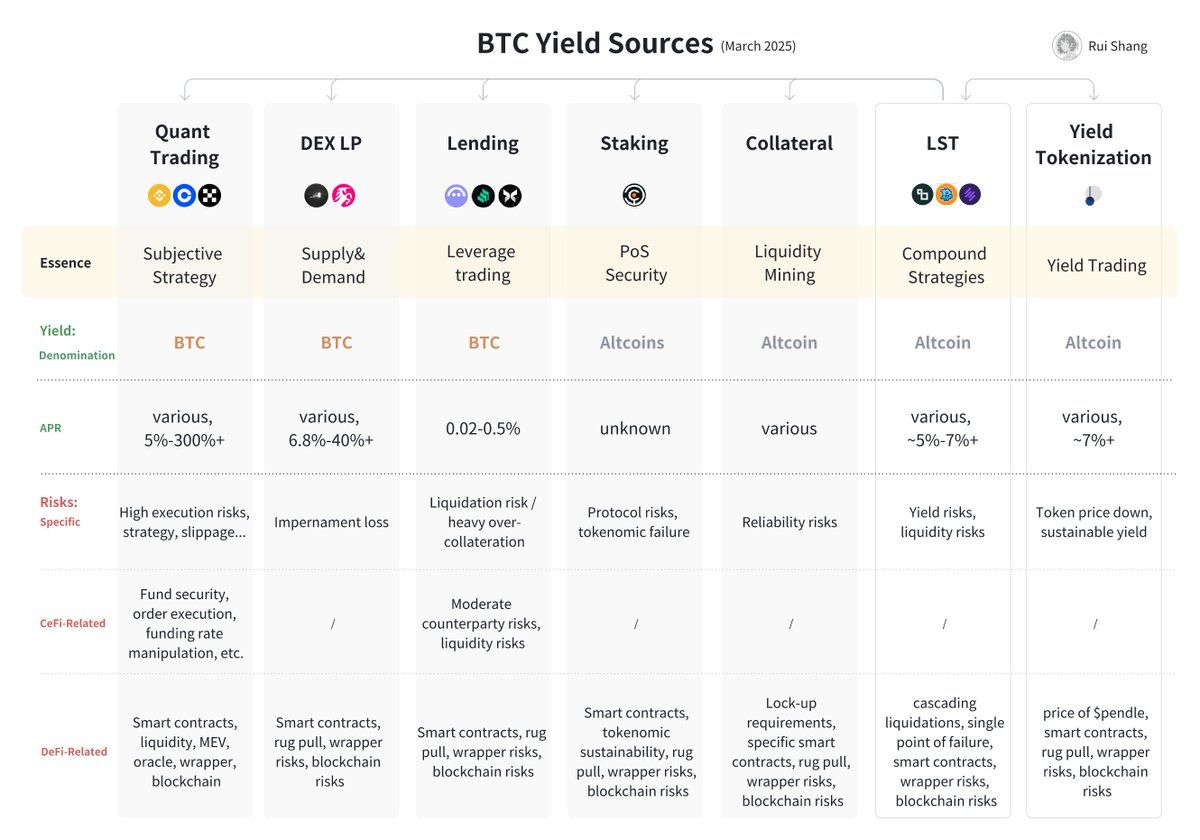Click the orange middle icon under LST
This screenshot has width=1200, height=840.
click(x=946, y=195)
